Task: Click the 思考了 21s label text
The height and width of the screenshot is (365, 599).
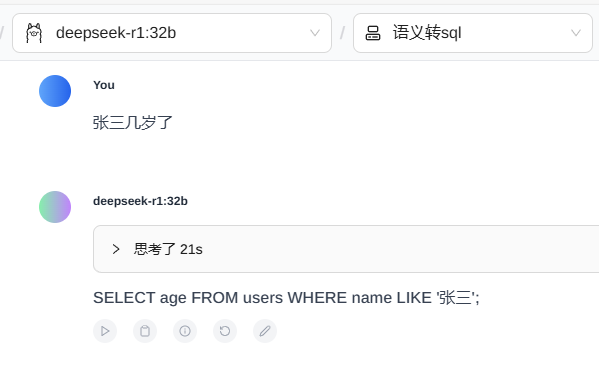Action: 168,249
